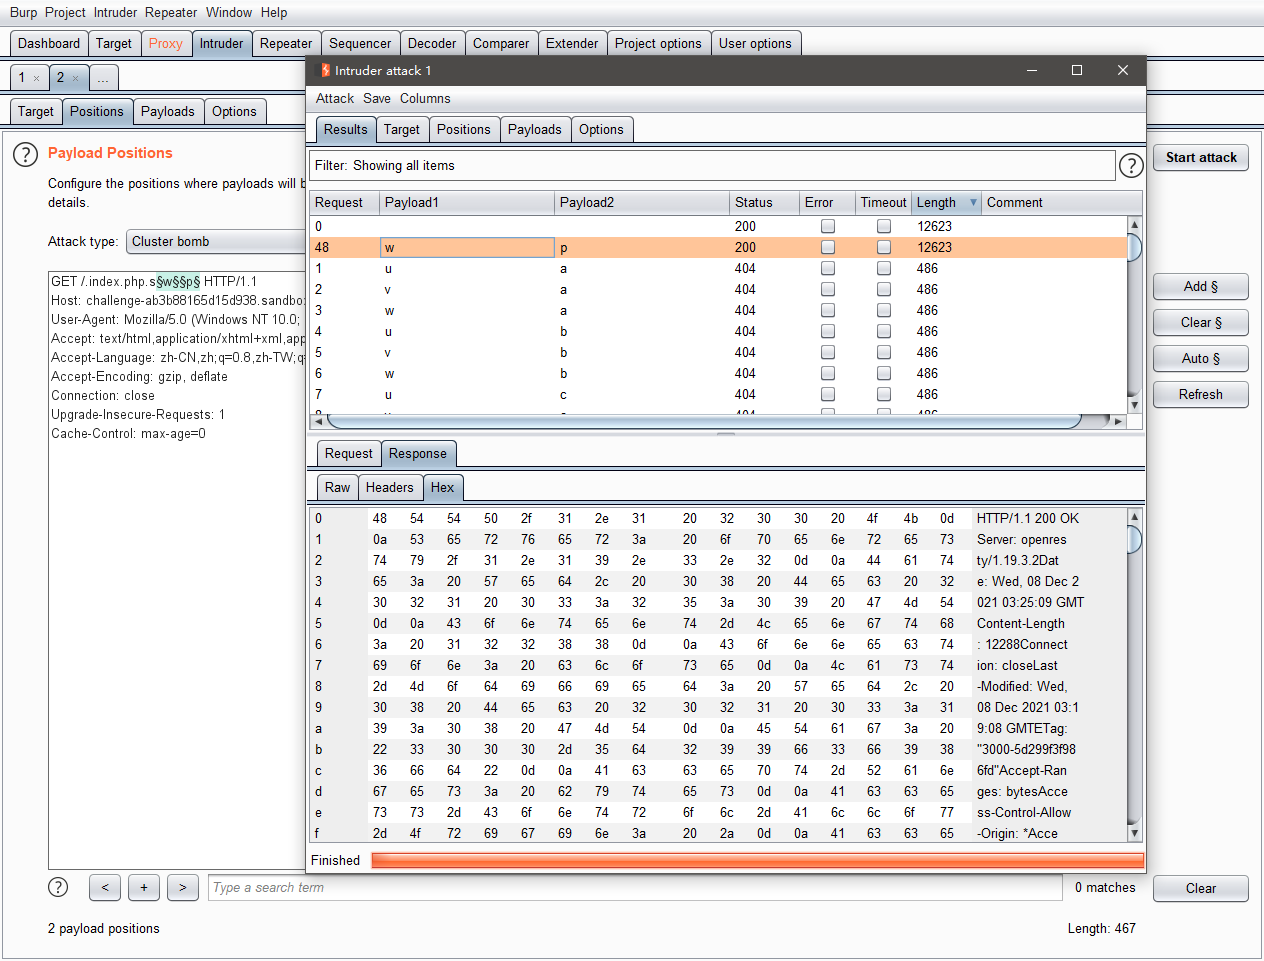
Task: Sort results by the Payload1 column header
Action: click(467, 202)
